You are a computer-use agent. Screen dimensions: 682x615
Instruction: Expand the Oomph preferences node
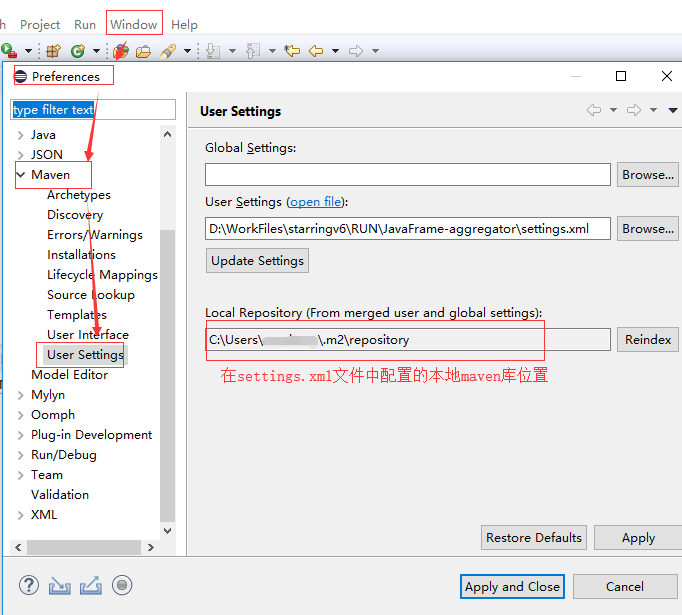click(20, 415)
